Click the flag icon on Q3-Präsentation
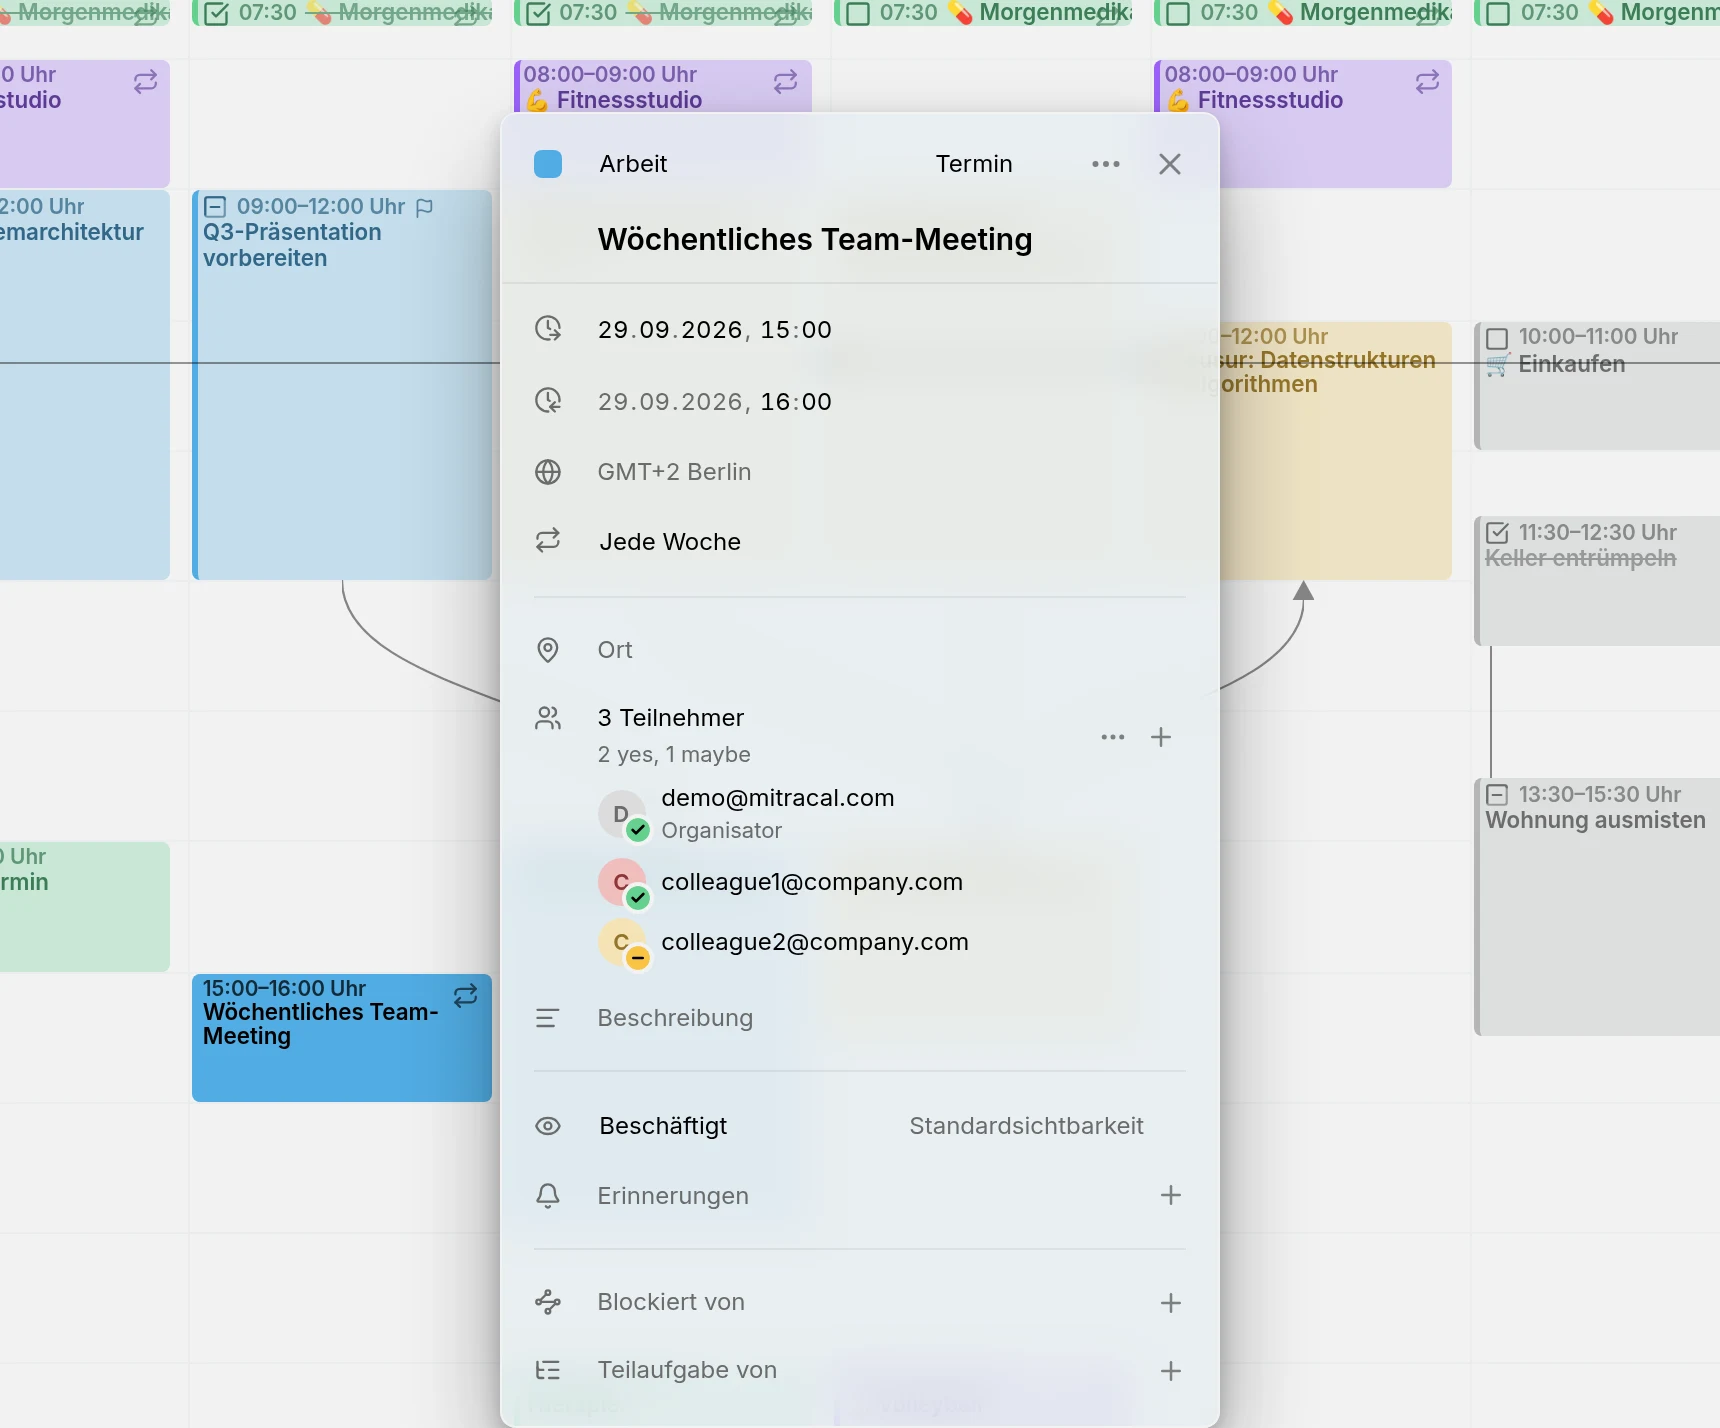Screen dimensions: 1720x1428 [424, 207]
